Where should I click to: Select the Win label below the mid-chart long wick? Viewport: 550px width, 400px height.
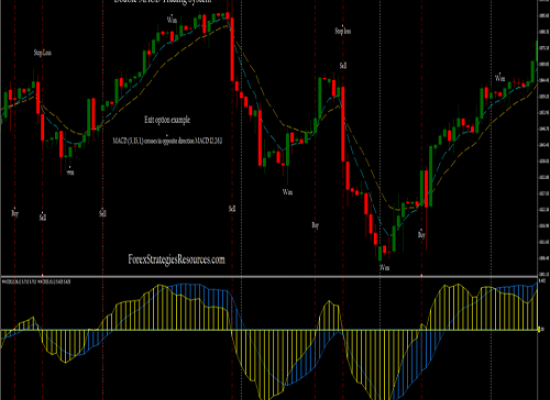point(288,192)
